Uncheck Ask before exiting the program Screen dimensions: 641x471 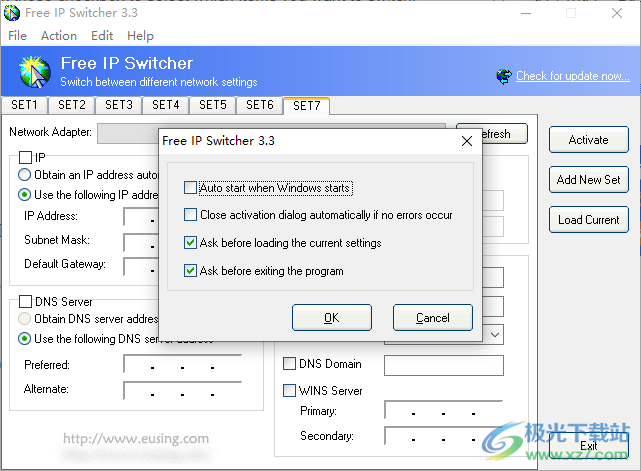click(x=191, y=271)
